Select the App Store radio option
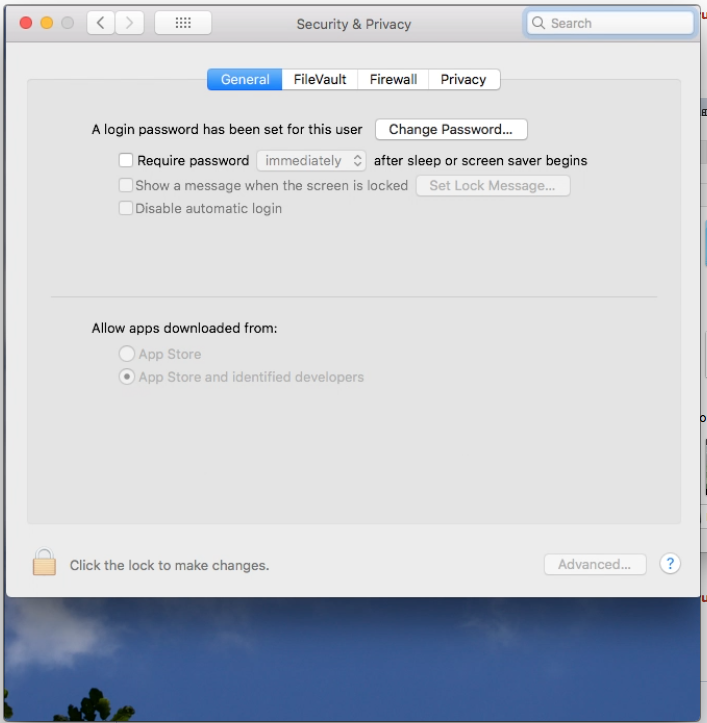Viewport: 707px width, 723px height. click(127, 354)
